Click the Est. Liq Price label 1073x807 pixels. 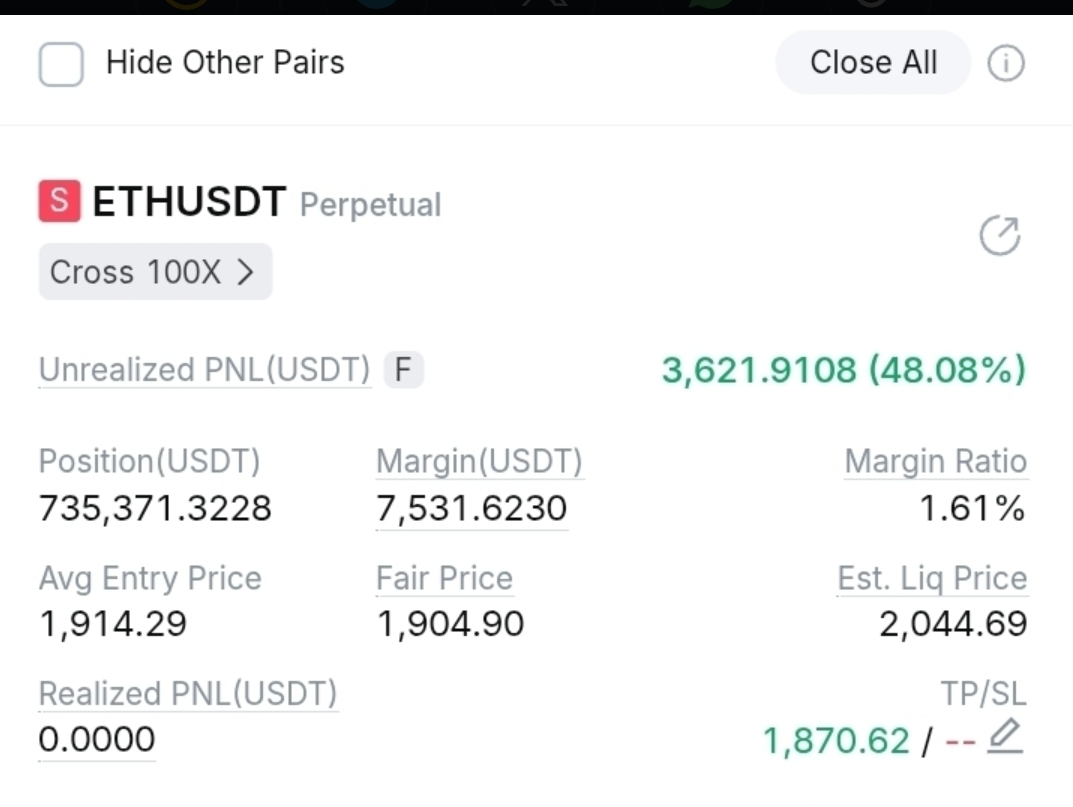point(932,578)
